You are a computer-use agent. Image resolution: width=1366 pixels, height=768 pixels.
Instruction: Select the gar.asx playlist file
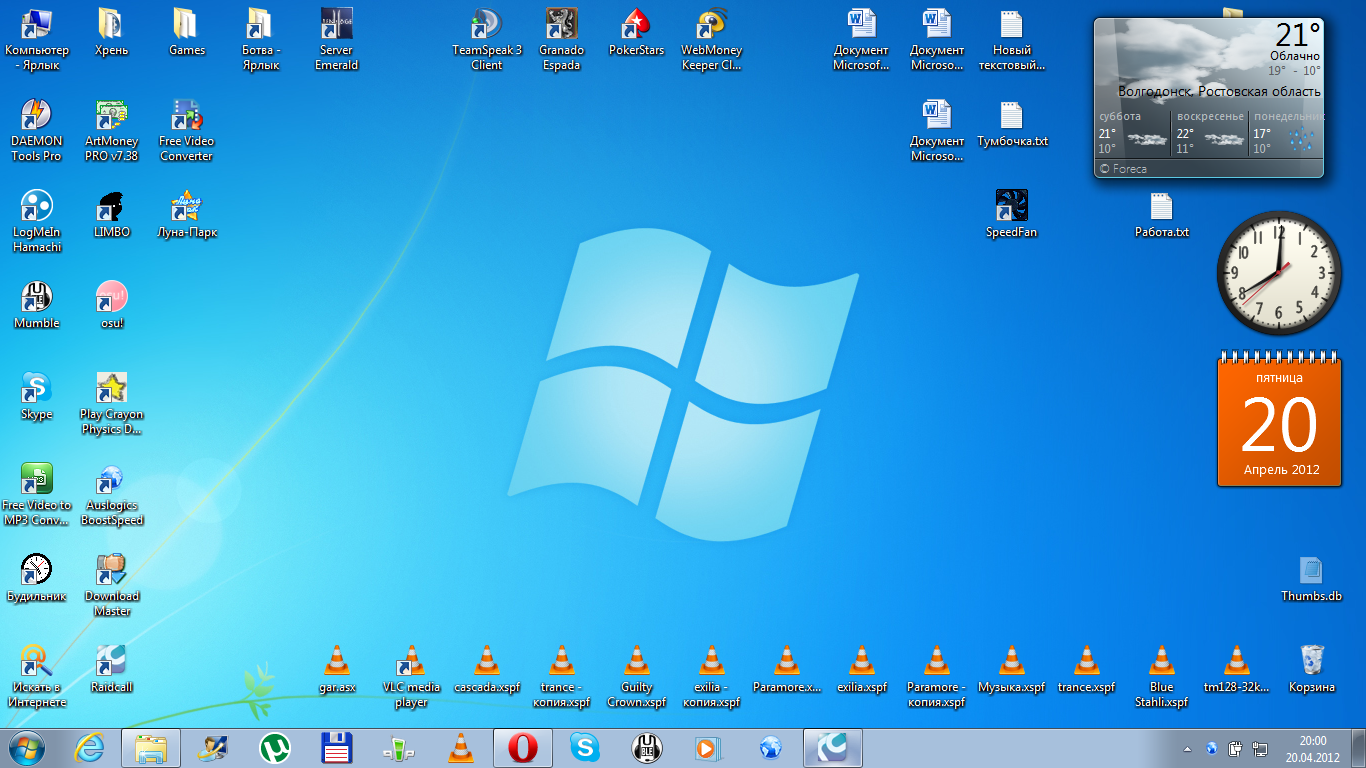(337, 670)
